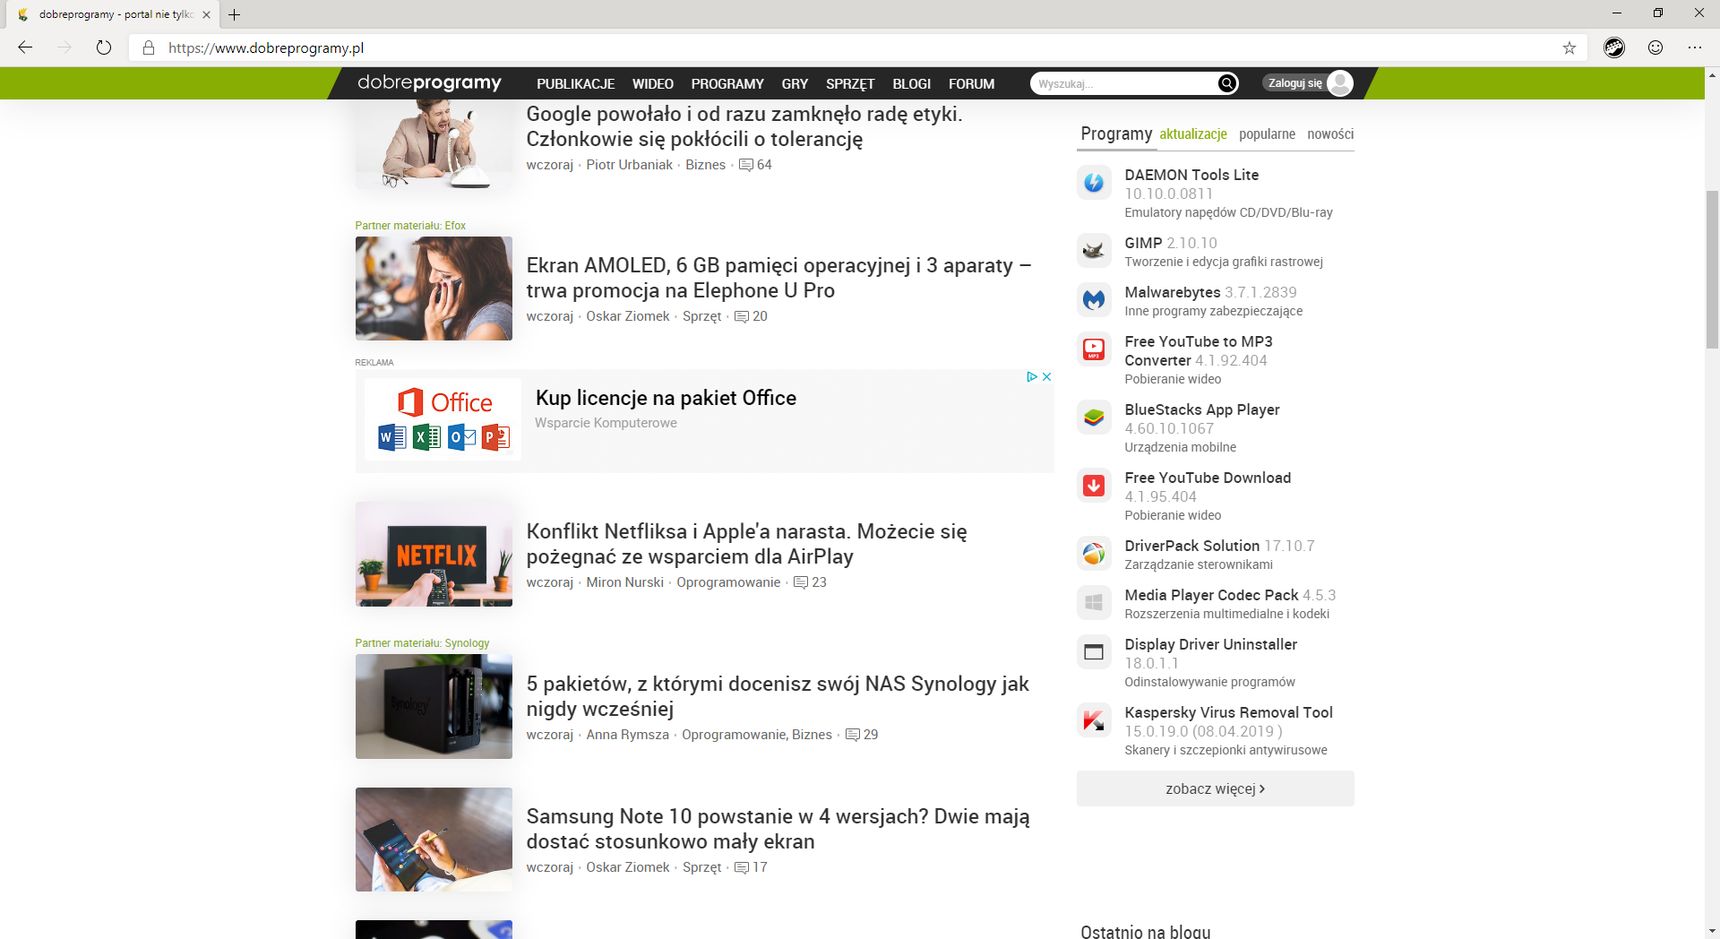The width and height of the screenshot is (1720, 939).
Task: Click the Elephone phone article thumbnail
Action: pyautogui.click(x=434, y=289)
